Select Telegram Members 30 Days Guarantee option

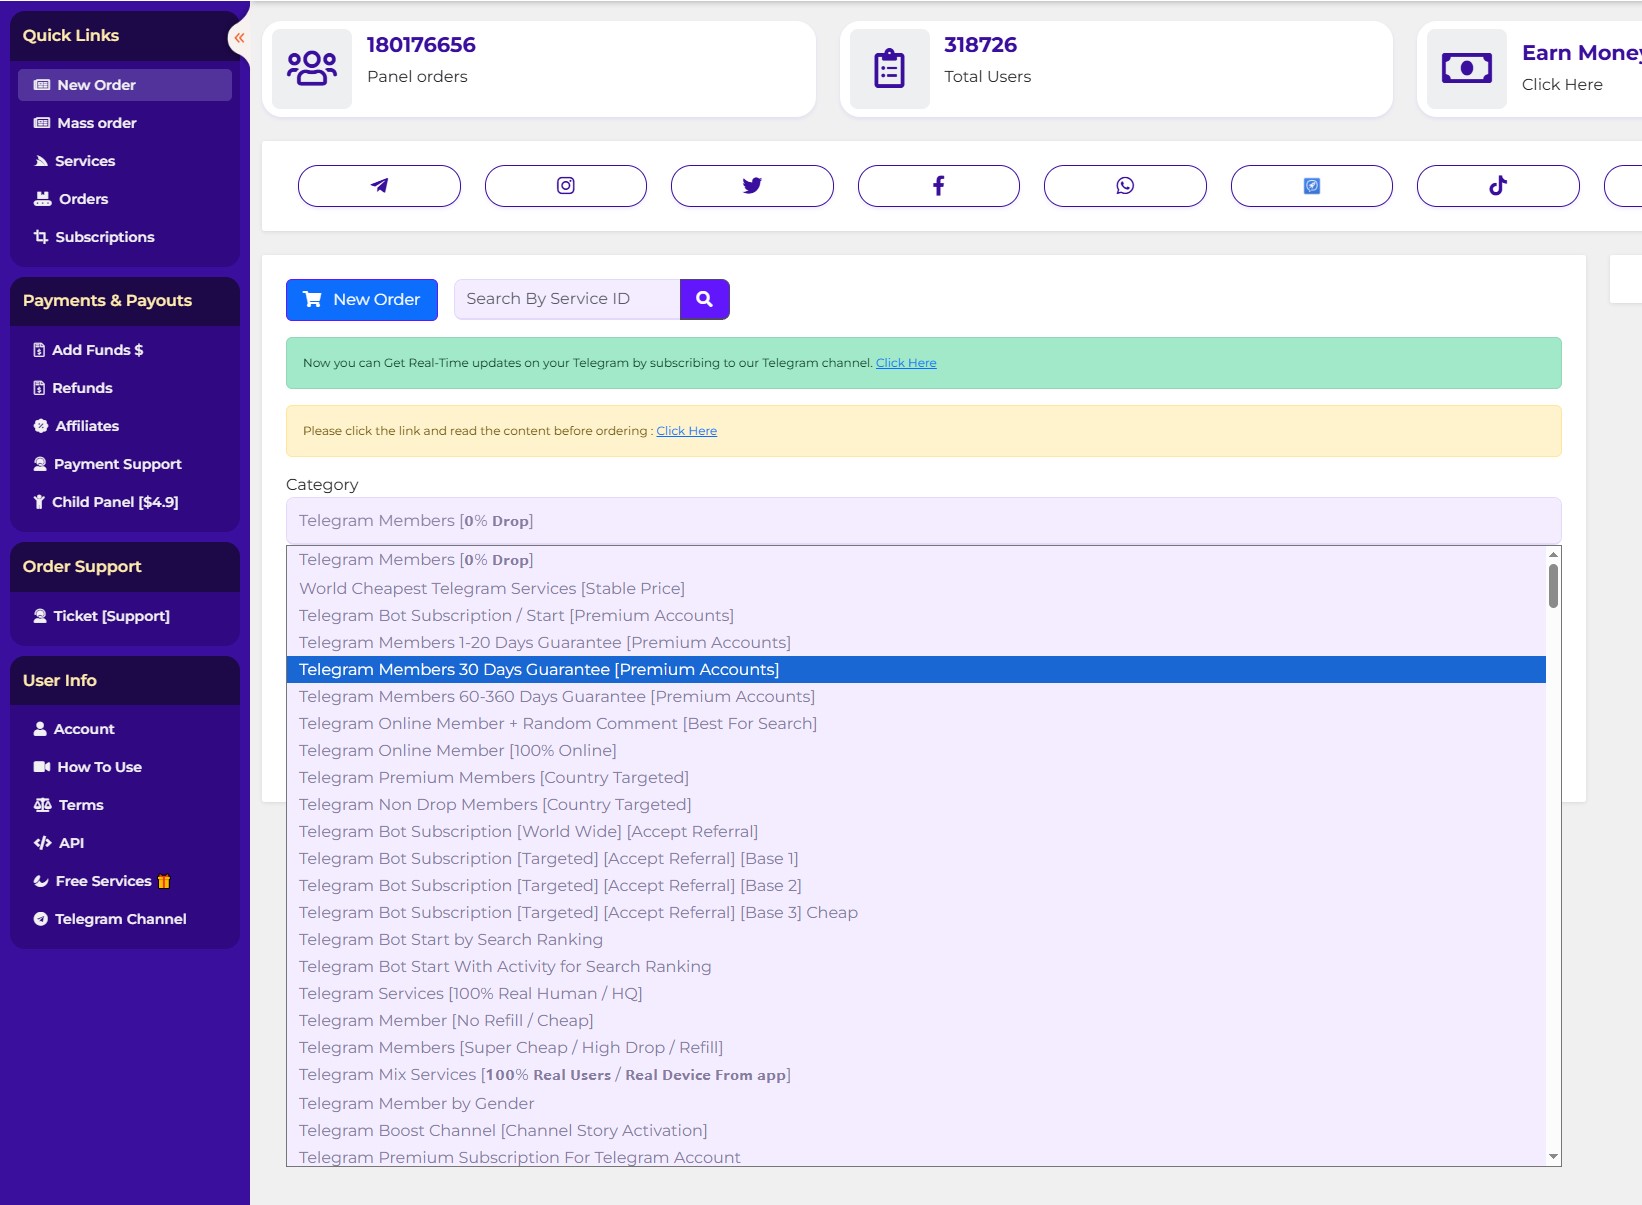coord(538,669)
